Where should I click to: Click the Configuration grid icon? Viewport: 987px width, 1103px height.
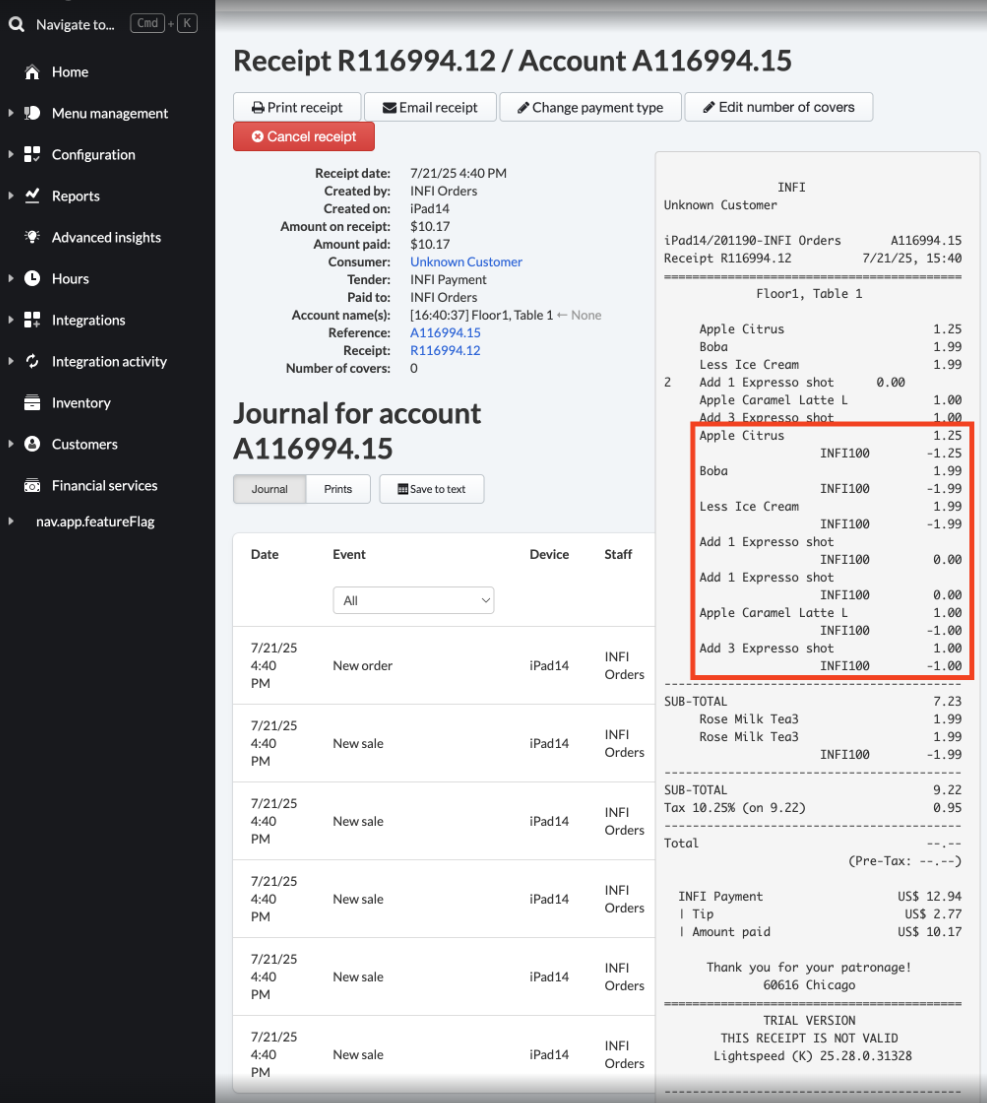[x=32, y=154]
